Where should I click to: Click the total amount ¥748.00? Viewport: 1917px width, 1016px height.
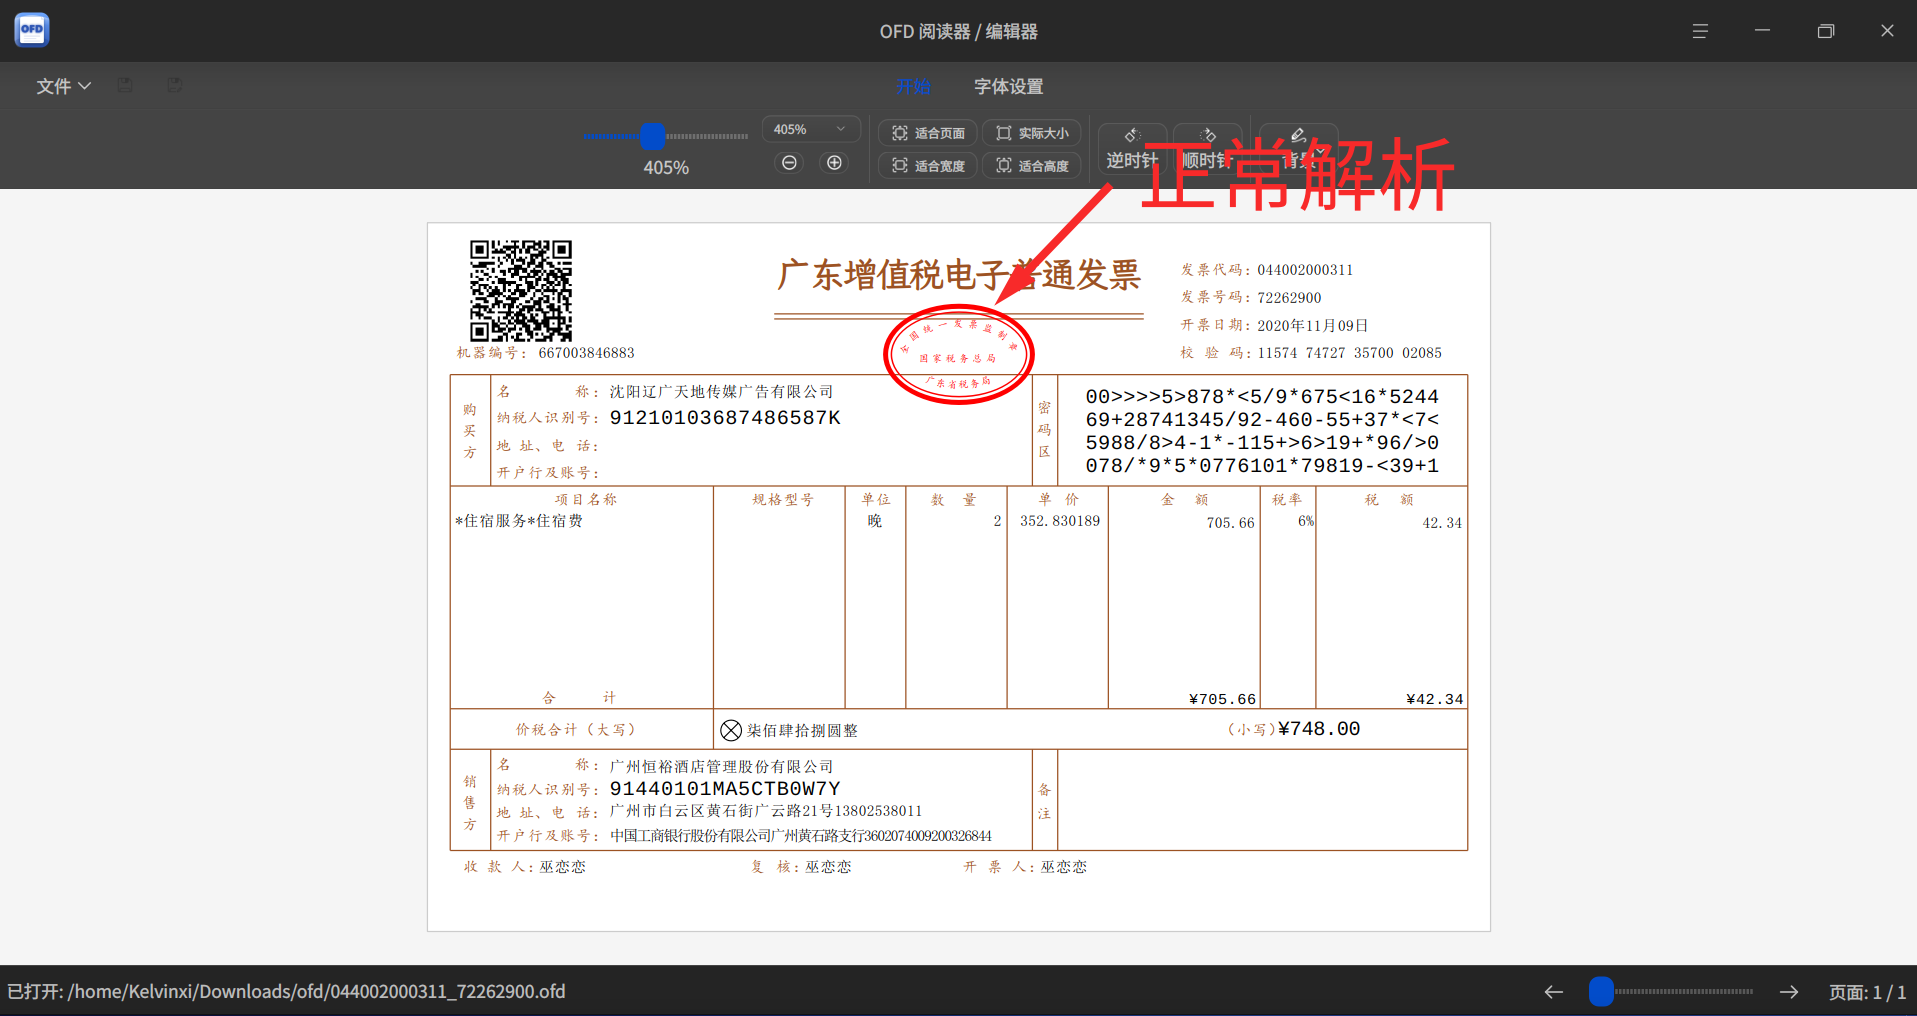(x=1319, y=729)
